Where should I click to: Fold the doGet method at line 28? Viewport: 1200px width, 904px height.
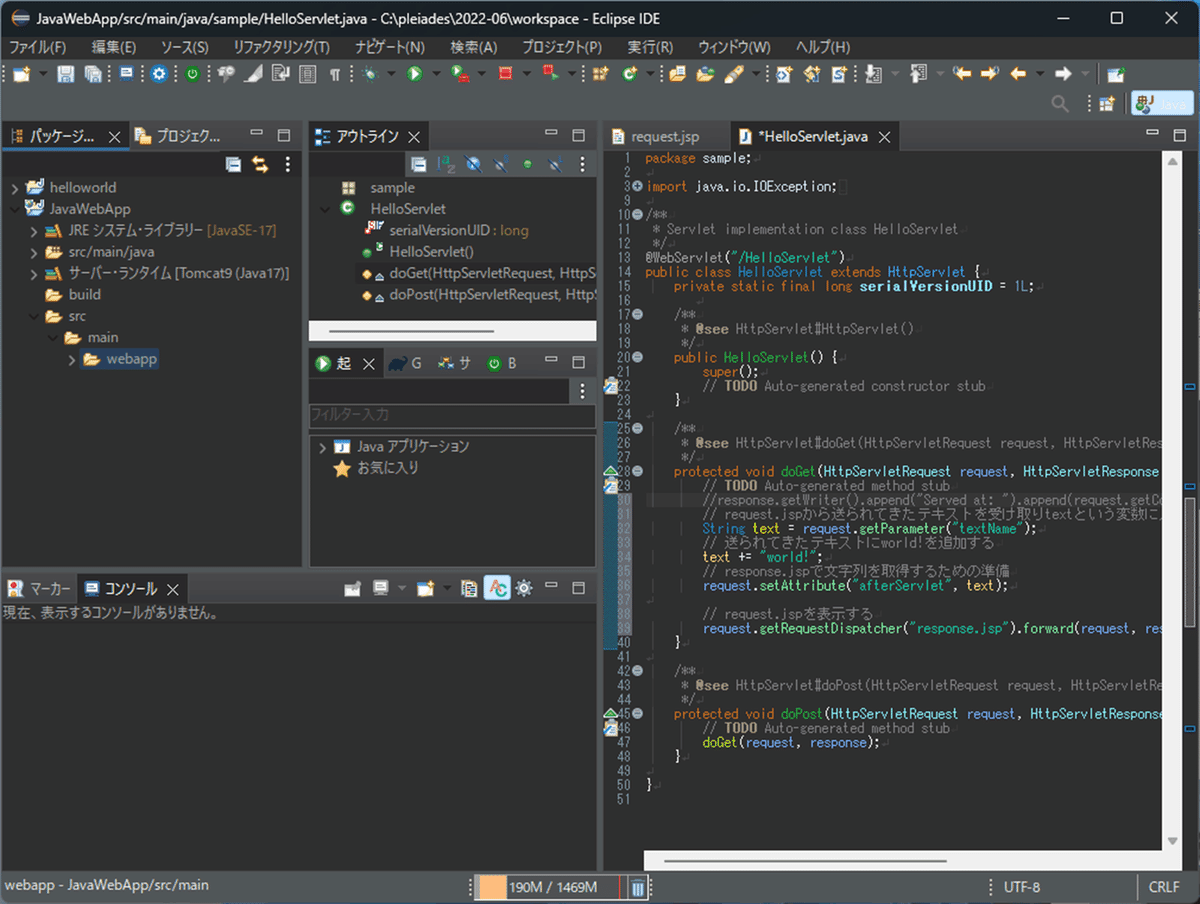coord(637,471)
